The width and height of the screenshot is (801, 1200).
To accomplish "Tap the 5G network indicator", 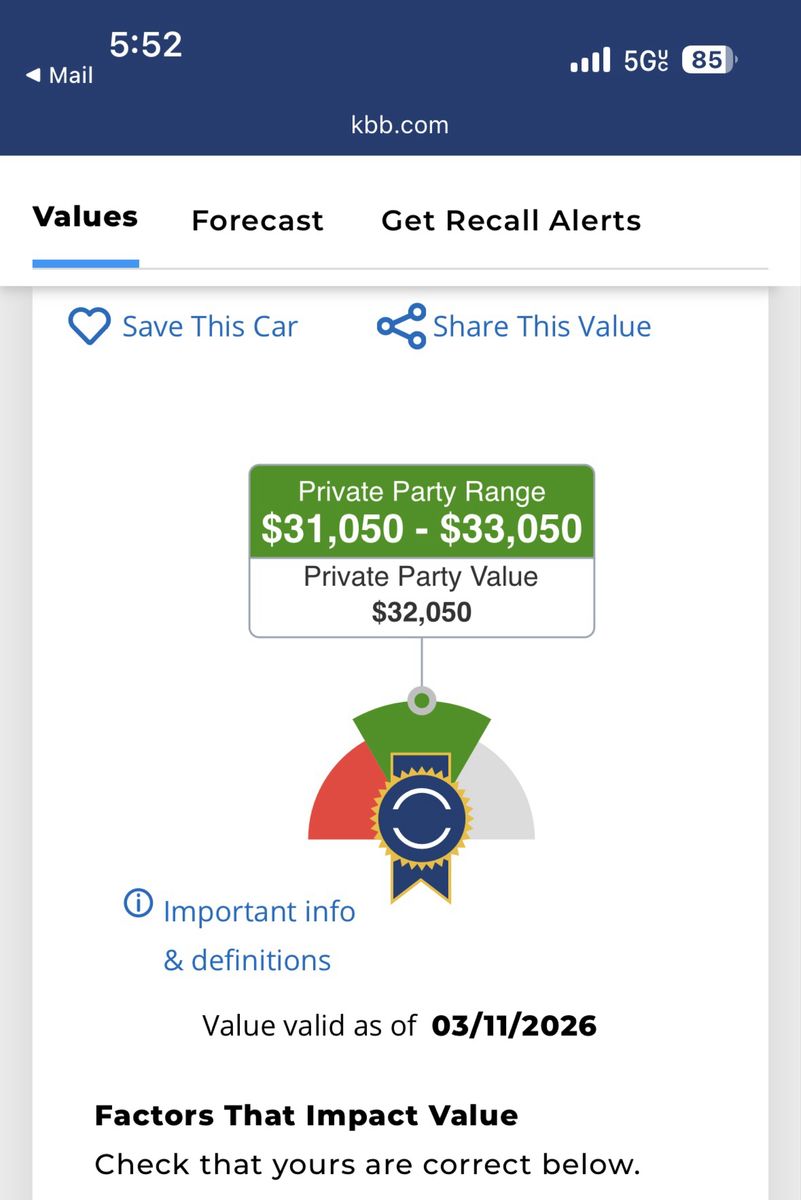I will point(645,61).
